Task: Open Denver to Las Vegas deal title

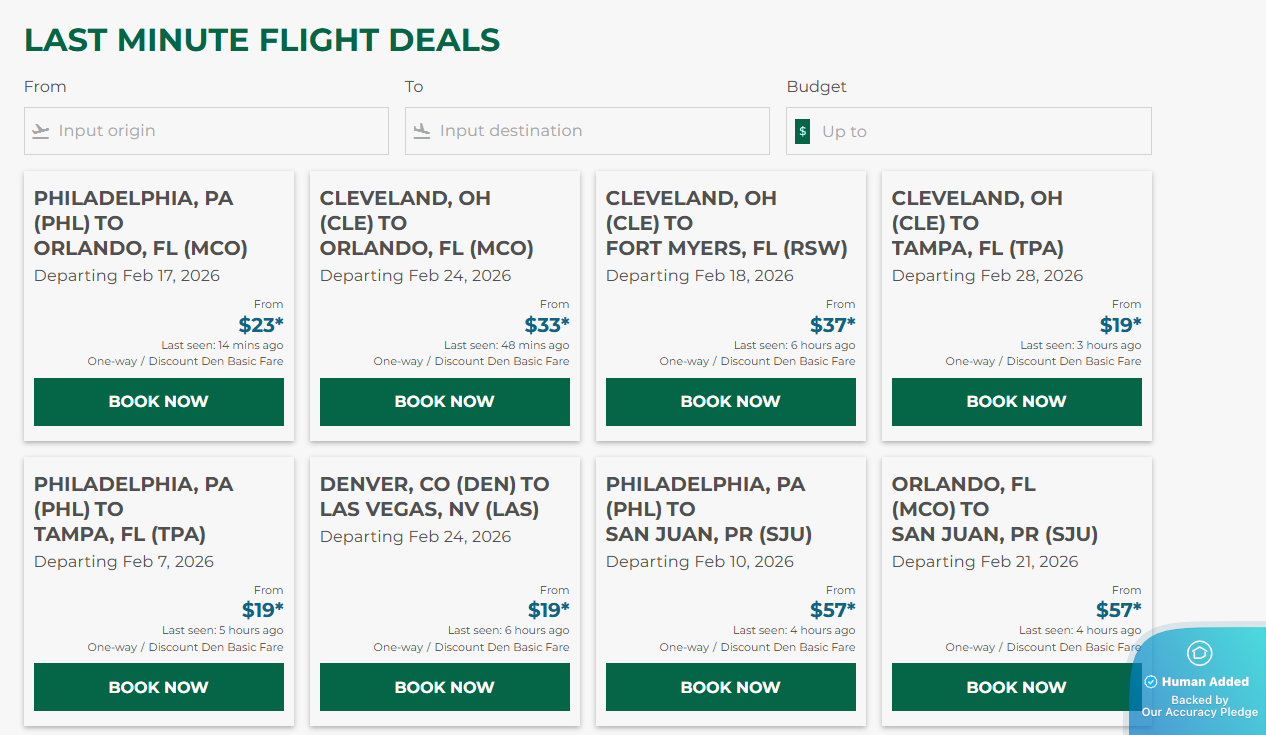Action: 434,497
